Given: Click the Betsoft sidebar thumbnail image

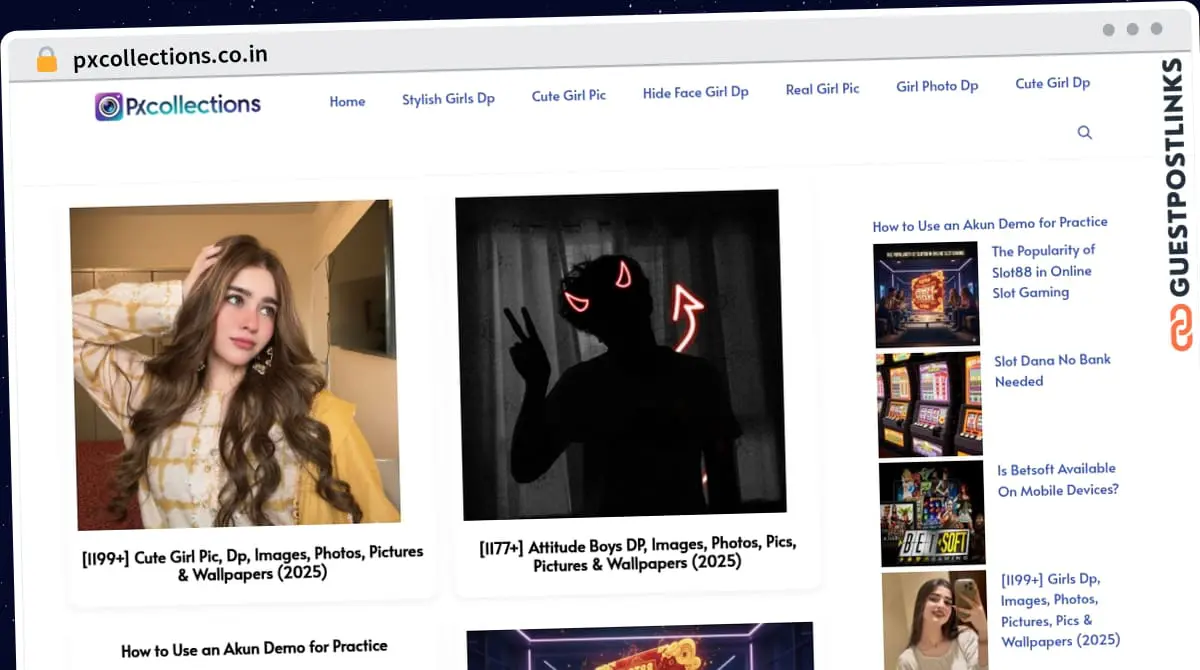Looking at the screenshot, I should click(932, 513).
